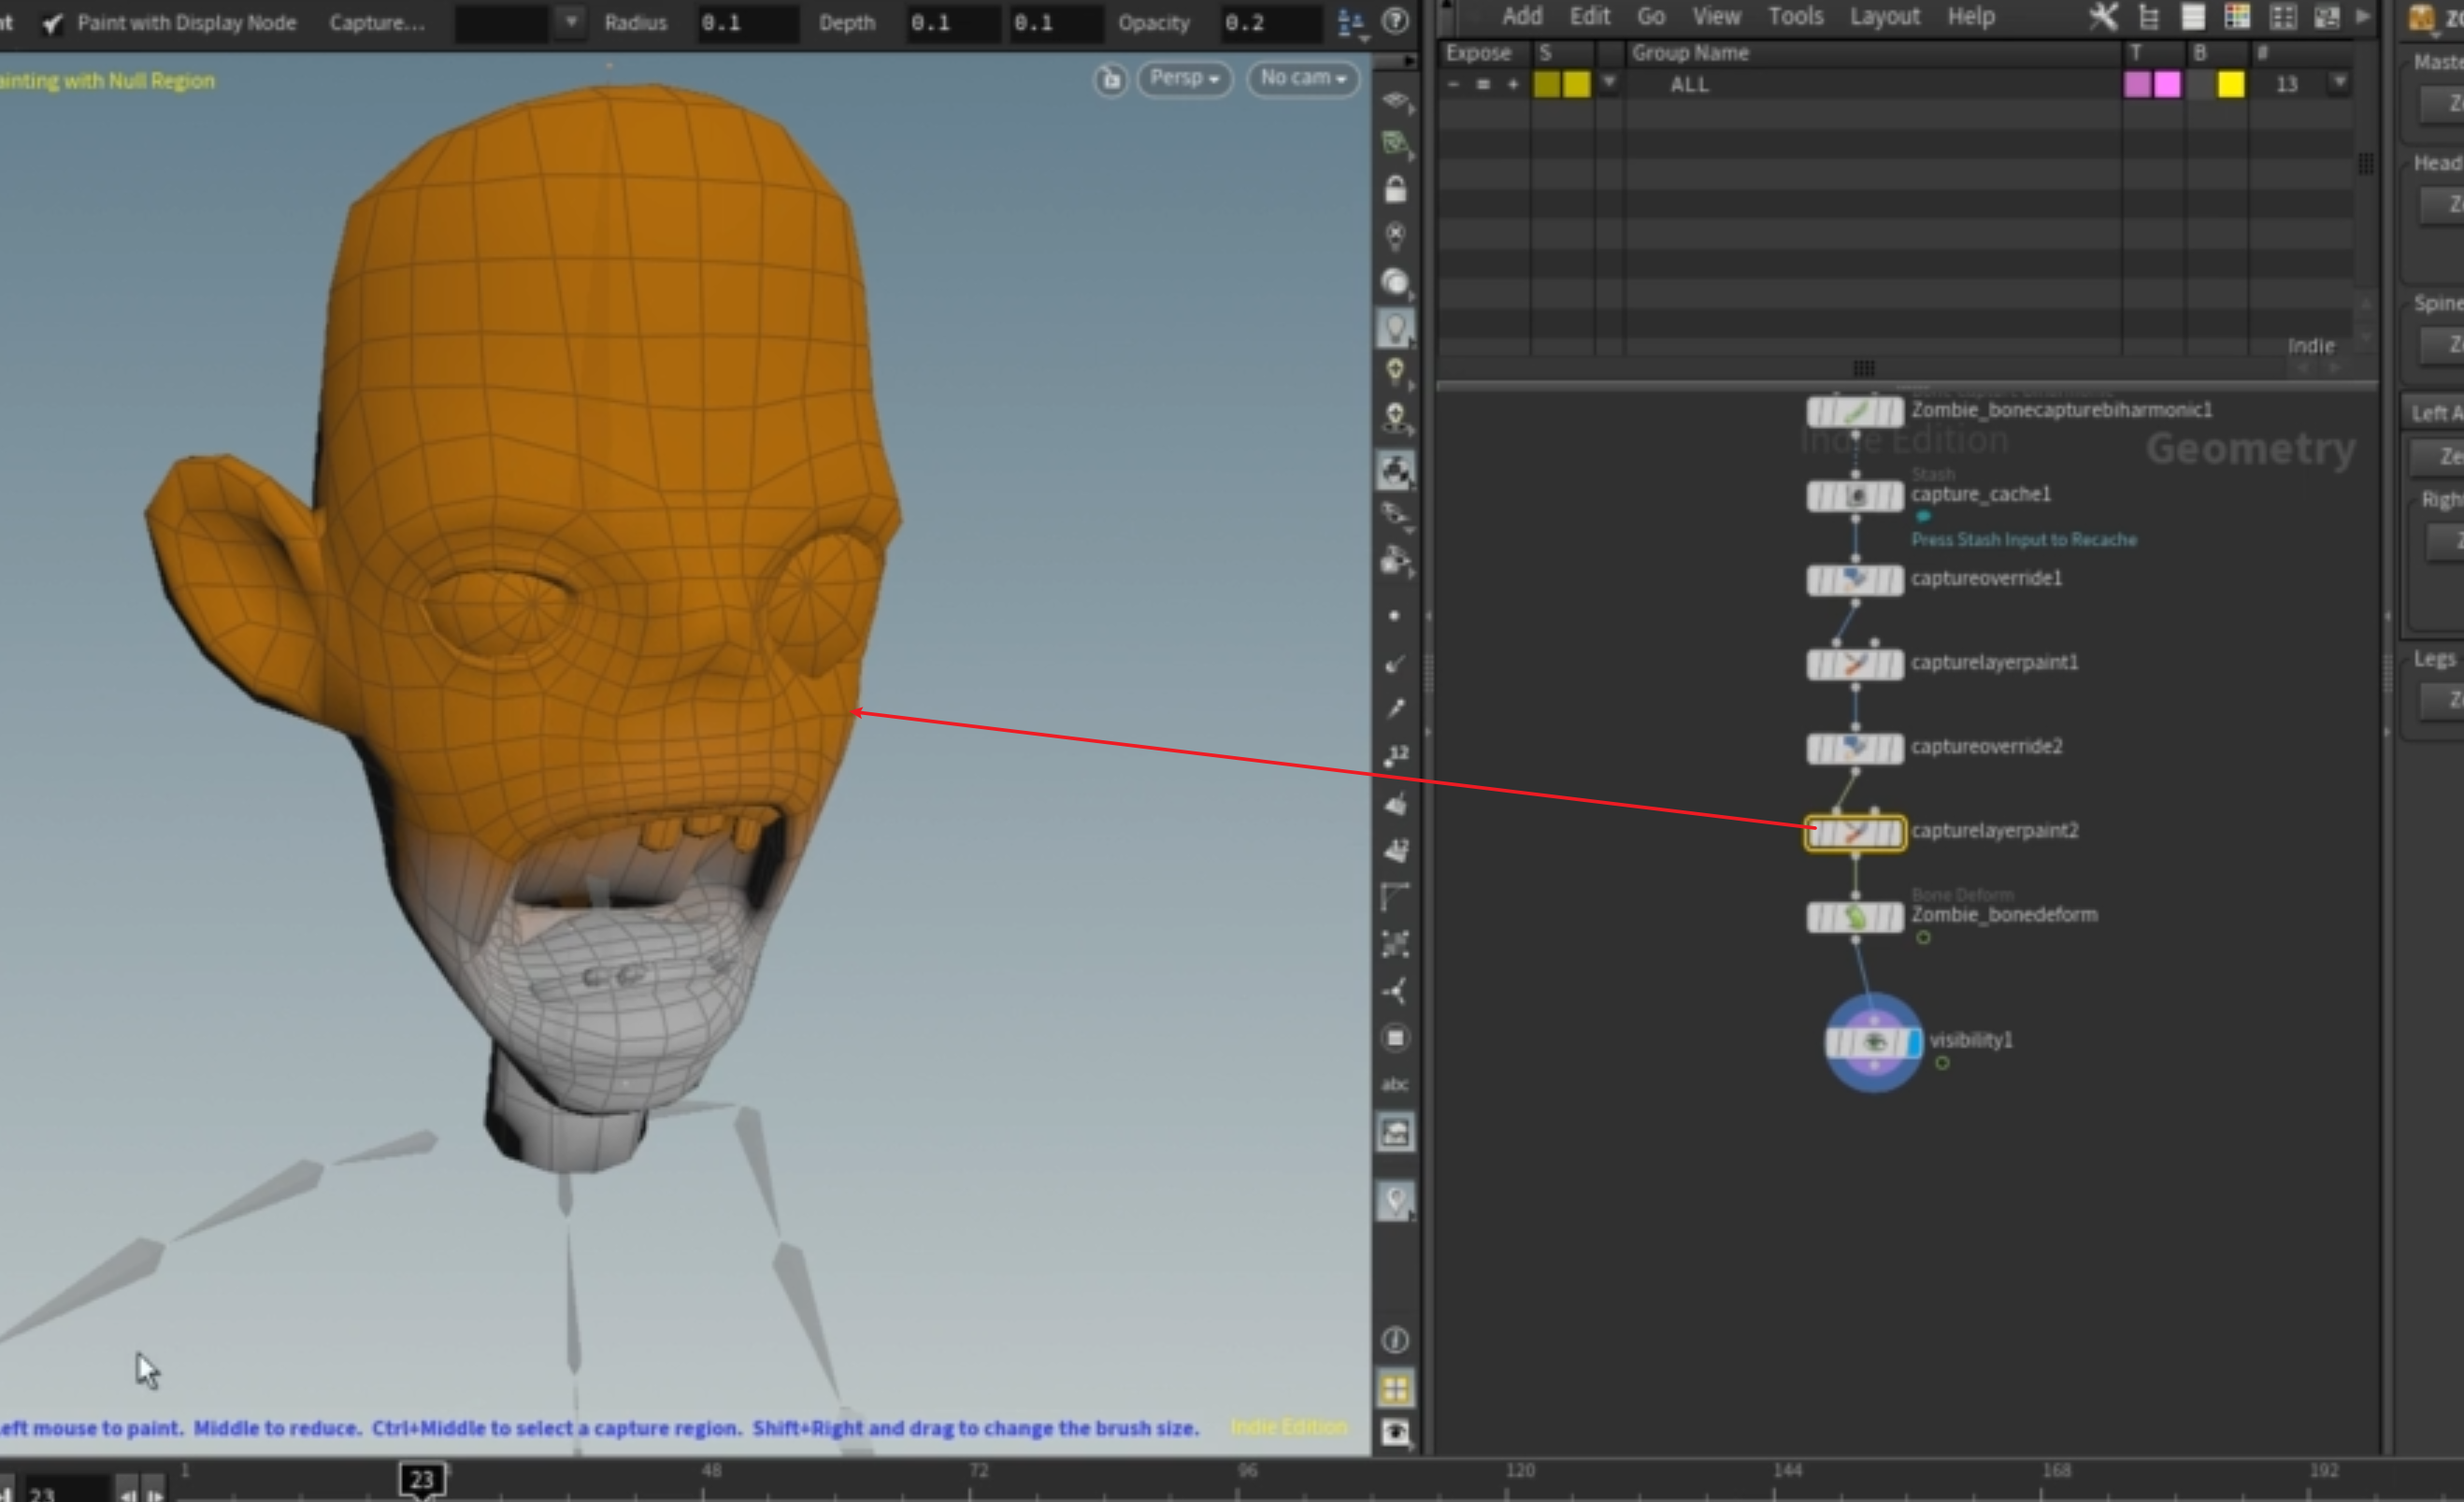Toggle headlight bulb display option in viewport
Viewport: 2464px width, 1502px height.
click(1395, 328)
